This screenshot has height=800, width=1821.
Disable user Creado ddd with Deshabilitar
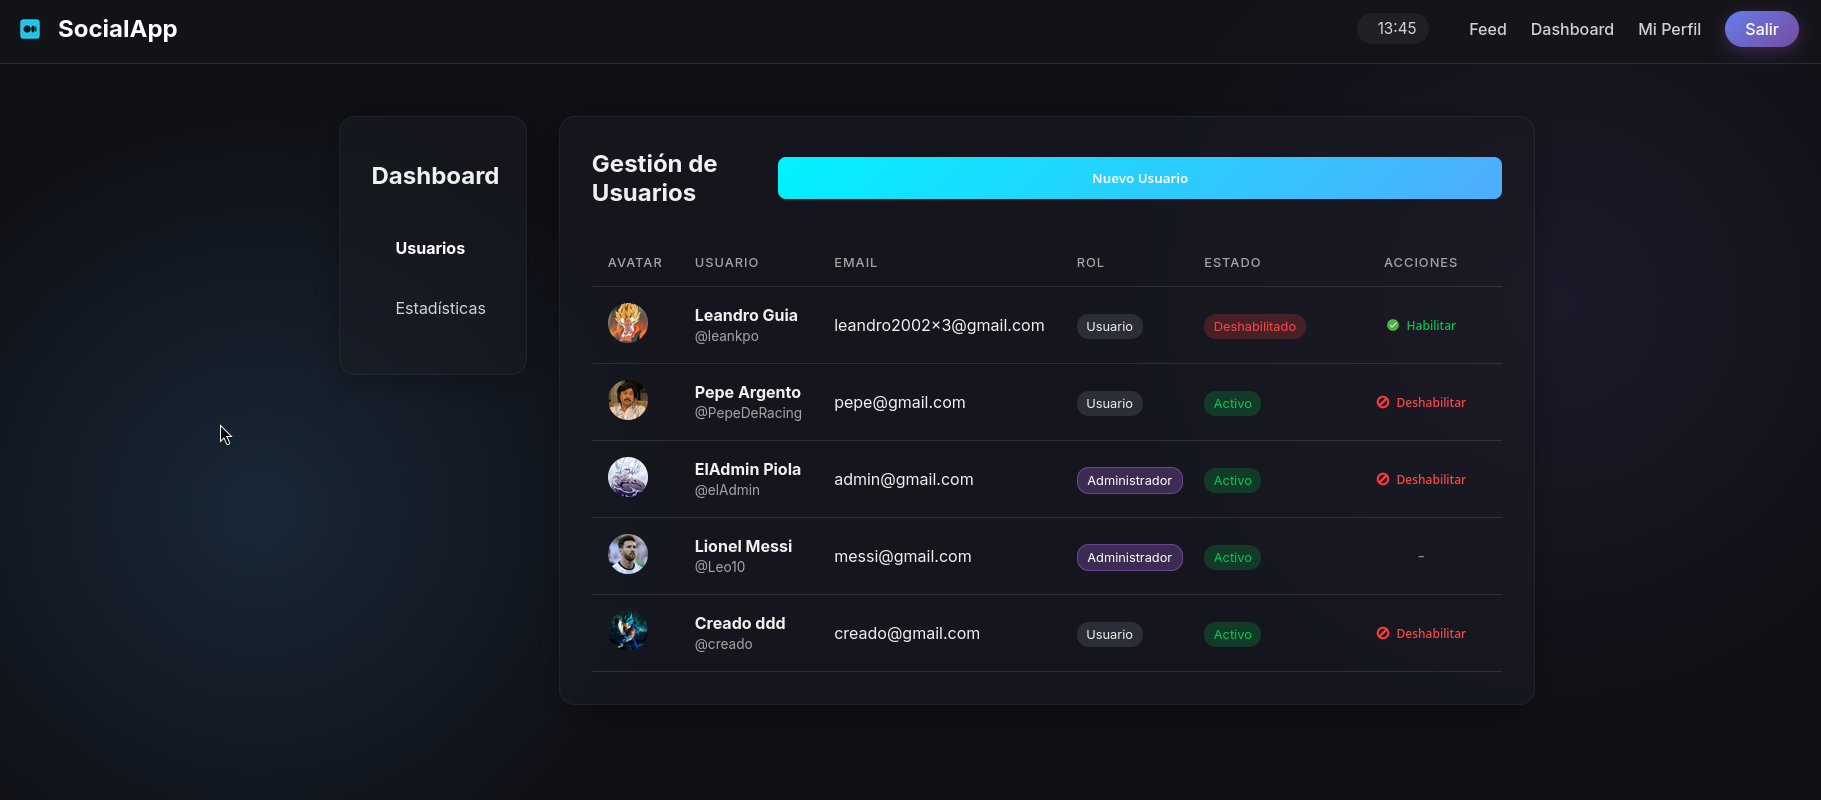[1421, 633]
